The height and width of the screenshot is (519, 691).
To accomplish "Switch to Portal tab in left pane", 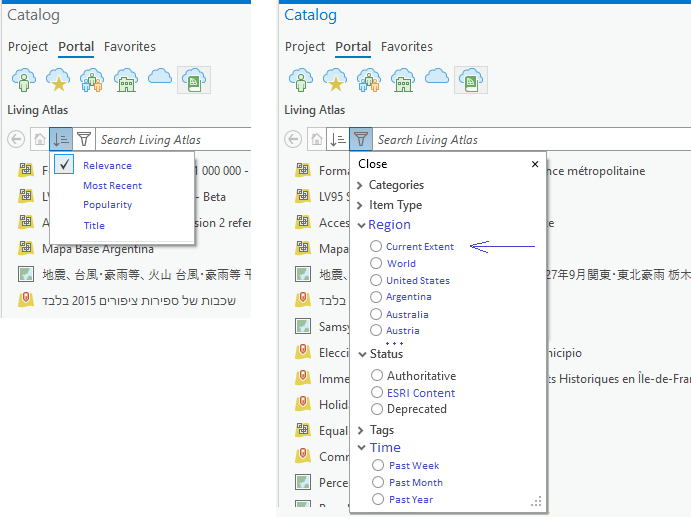I will (x=76, y=46).
